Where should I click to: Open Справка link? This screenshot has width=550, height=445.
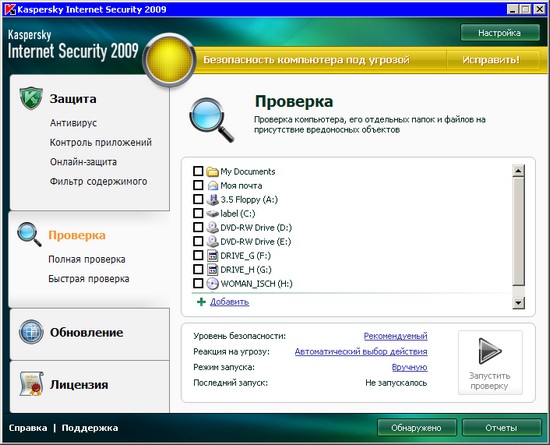click(x=28, y=428)
